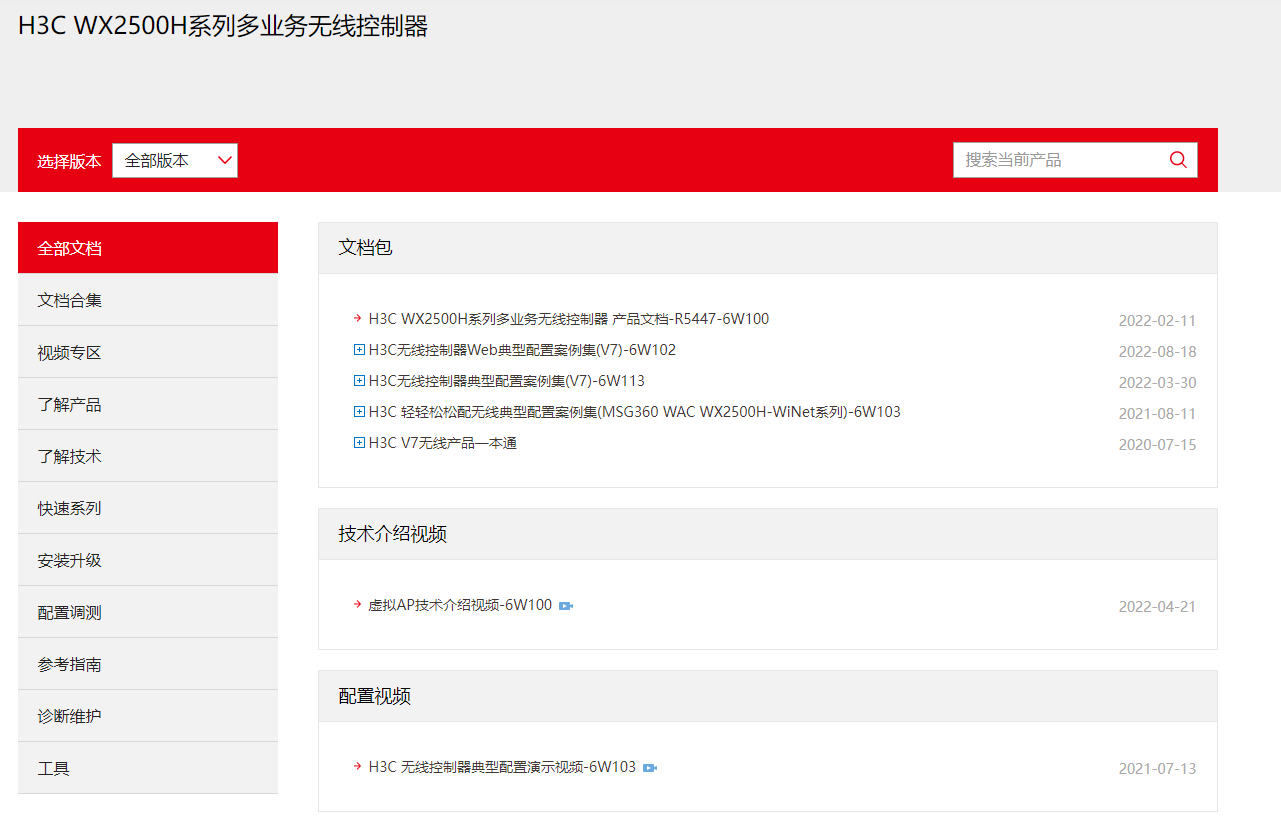Screen dimensions: 1281x821
Task: Click red arrow before 产品文档-R5447-6W100
Action: coord(357,319)
